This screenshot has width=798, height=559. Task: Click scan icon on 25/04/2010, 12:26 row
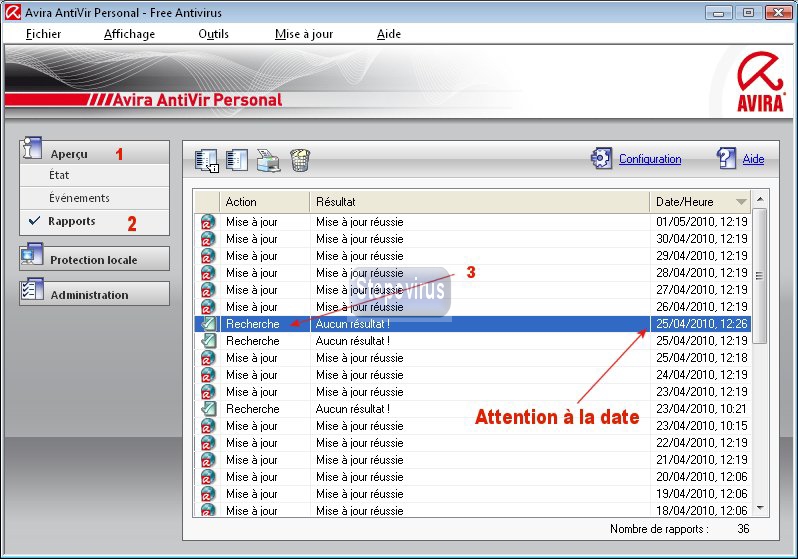(x=208, y=324)
